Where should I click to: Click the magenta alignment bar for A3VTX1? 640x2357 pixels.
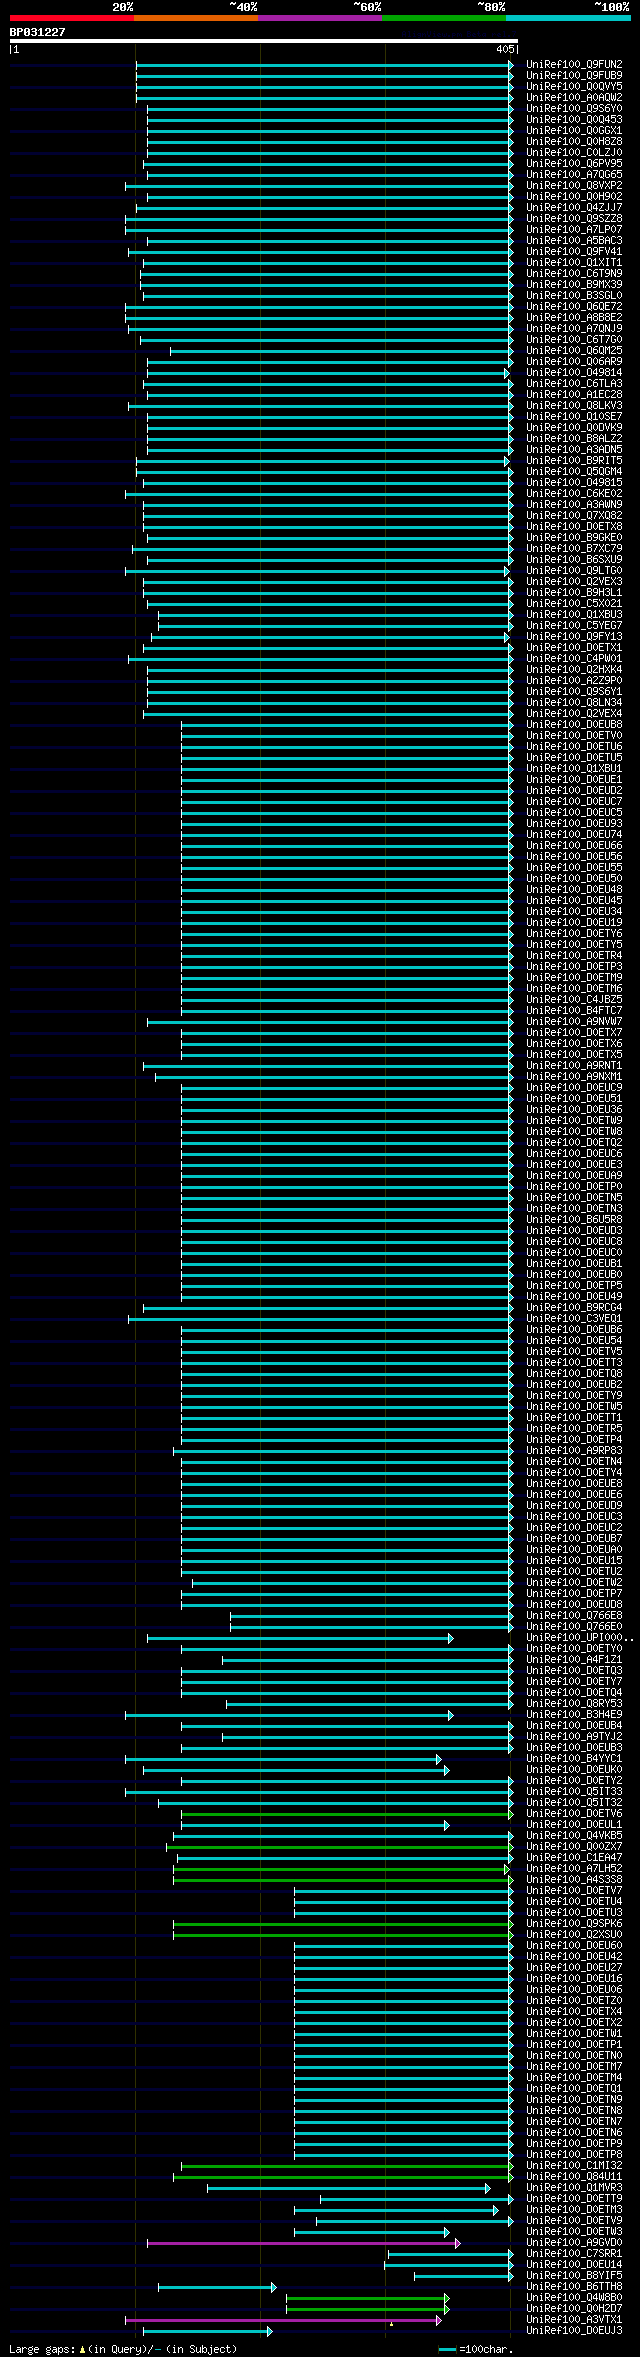coord(283,2320)
